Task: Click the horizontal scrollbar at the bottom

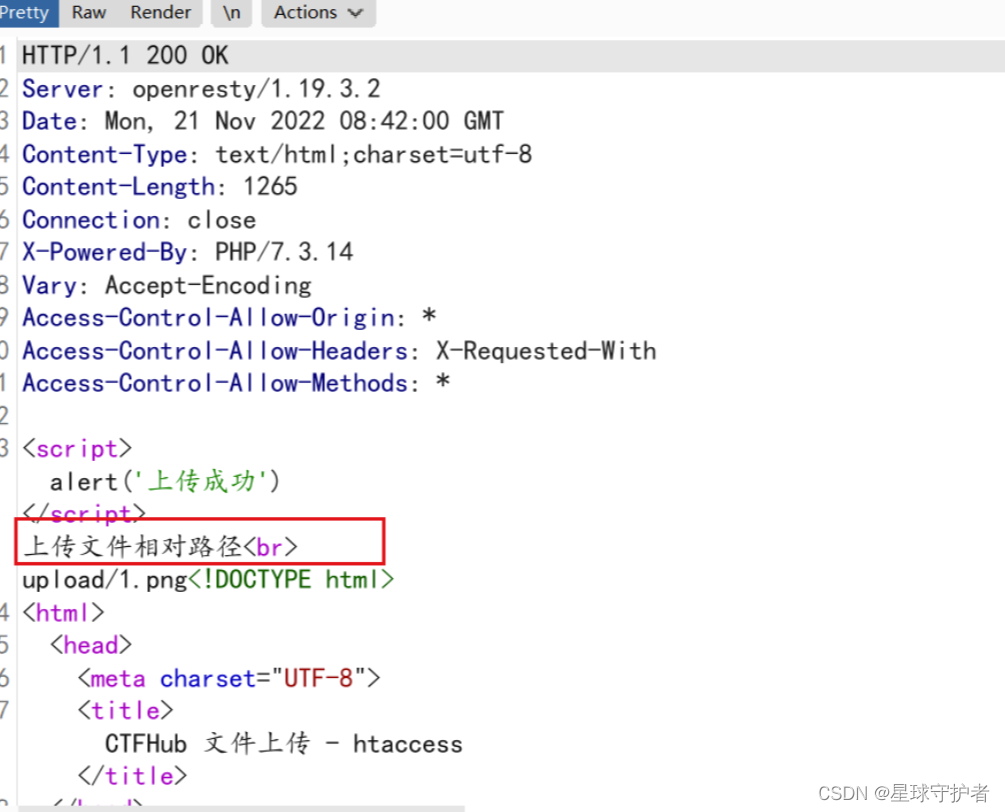Action: (x=241, y=808)
